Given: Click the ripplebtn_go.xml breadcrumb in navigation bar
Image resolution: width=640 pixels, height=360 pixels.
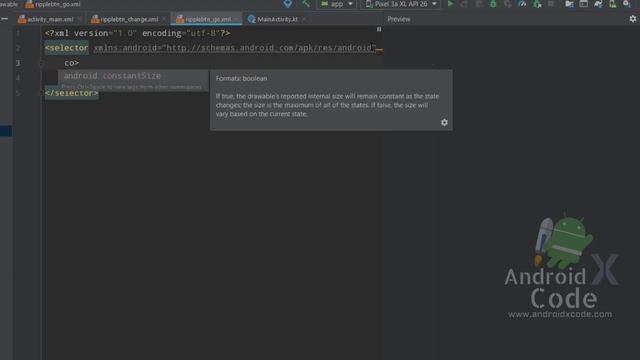Looking at the screenshot, I should 53,4.
